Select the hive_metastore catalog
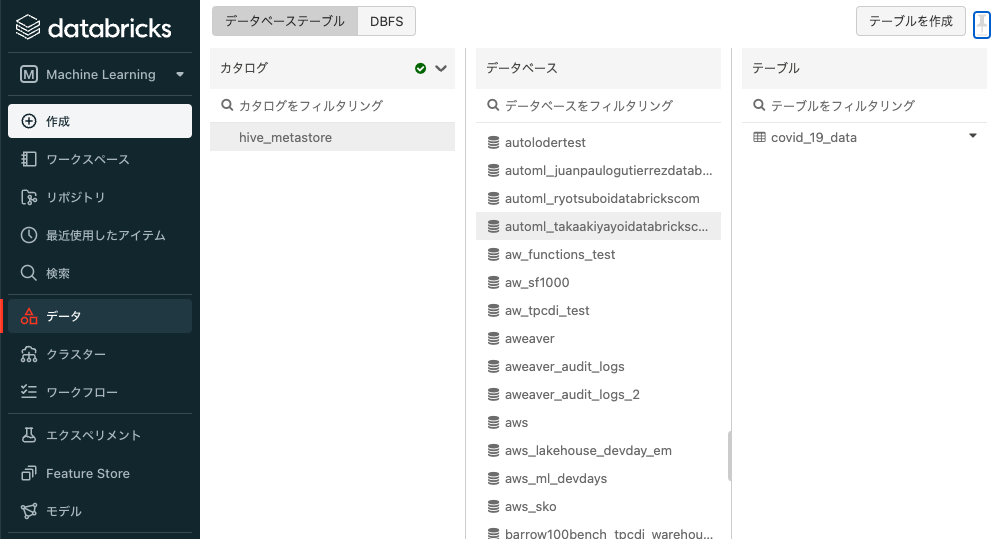 click(x=332, y=137)
